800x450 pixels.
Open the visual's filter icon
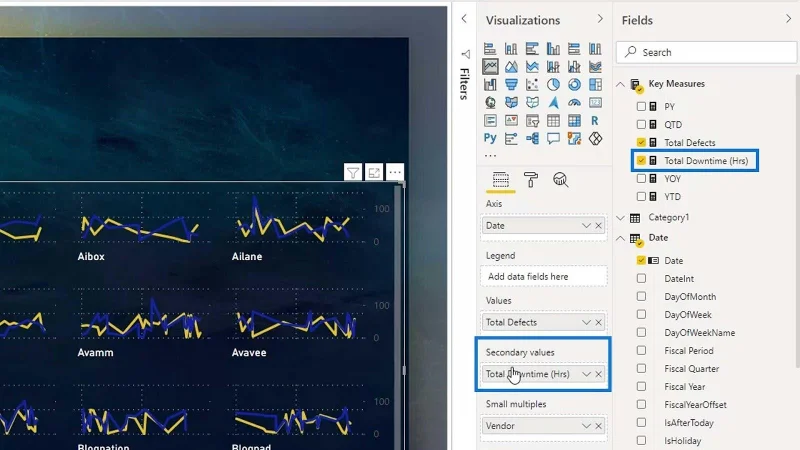coord(353,172)
